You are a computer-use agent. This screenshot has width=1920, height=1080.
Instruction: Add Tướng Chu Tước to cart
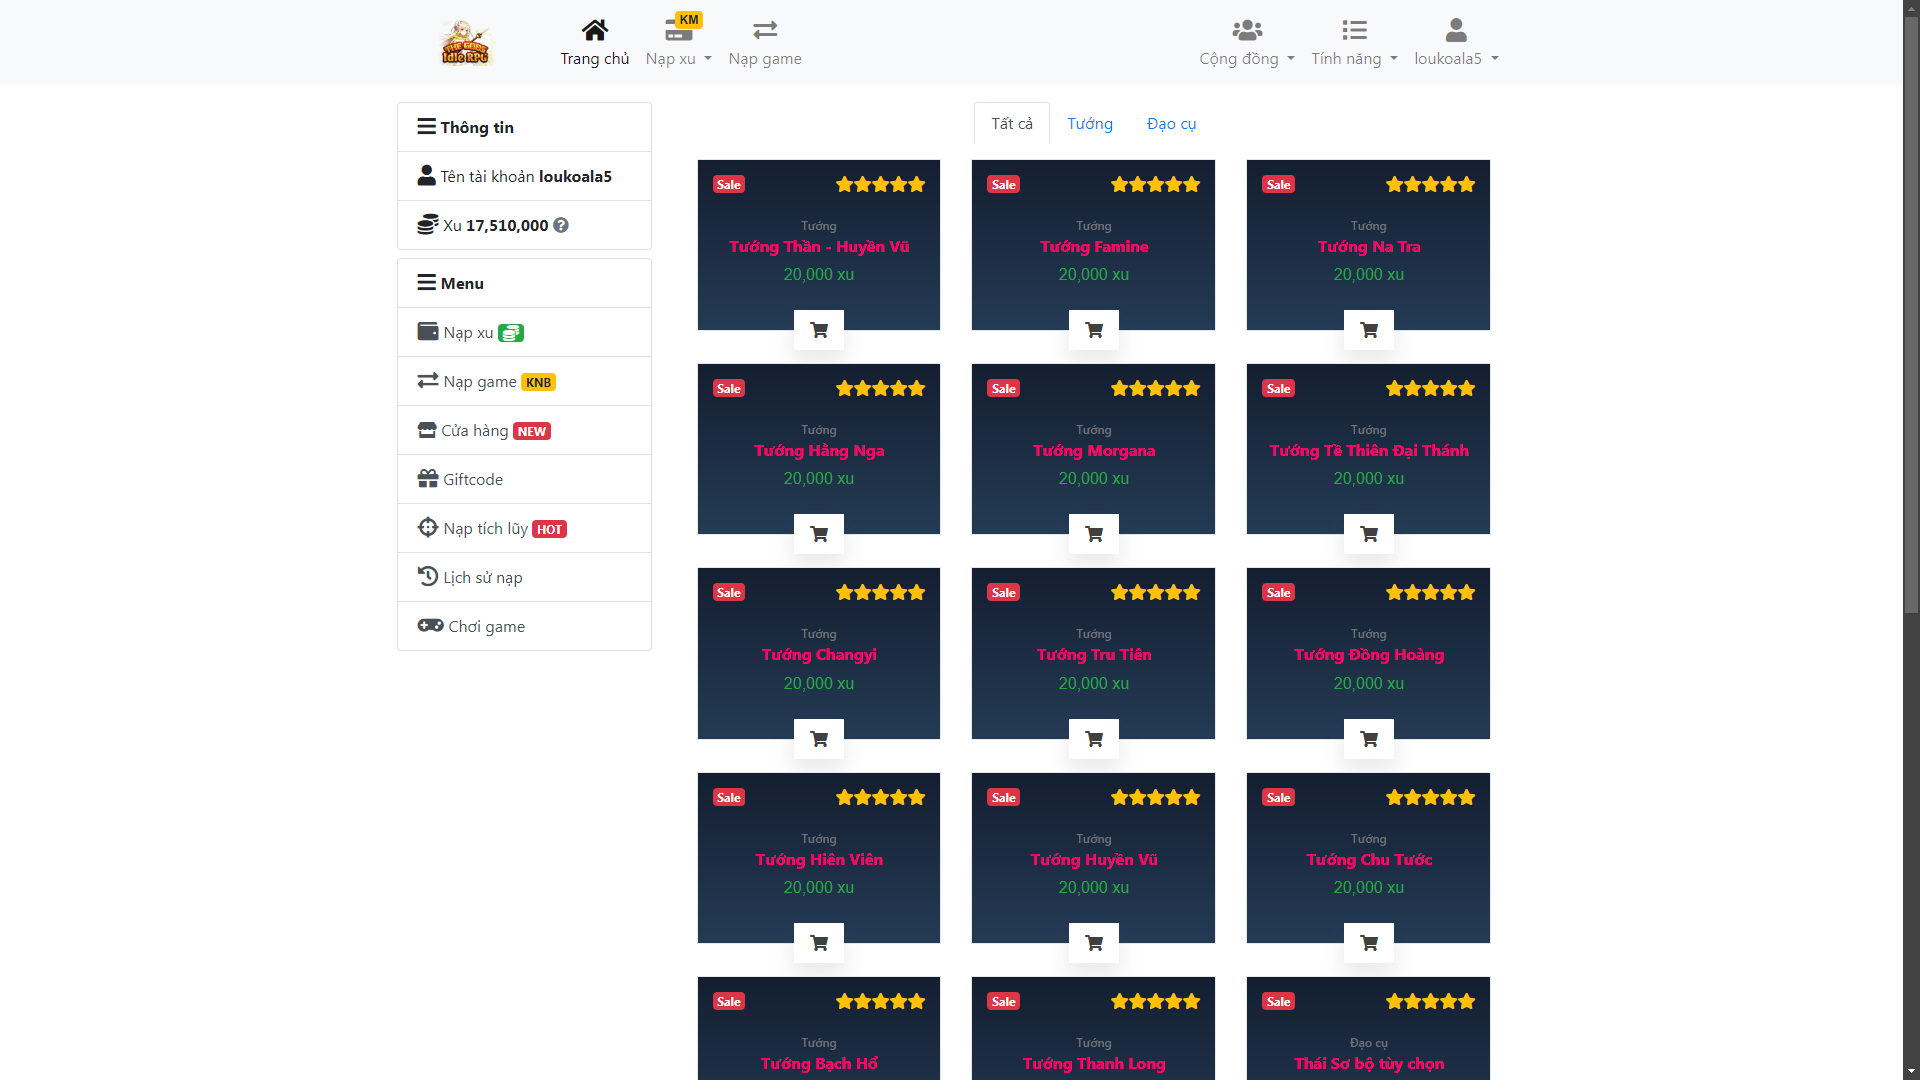(x=1368, y=943)
